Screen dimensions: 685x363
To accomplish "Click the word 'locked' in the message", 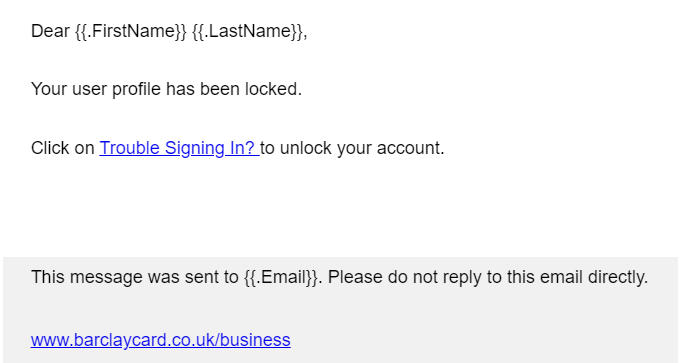I will pos(271,89).
